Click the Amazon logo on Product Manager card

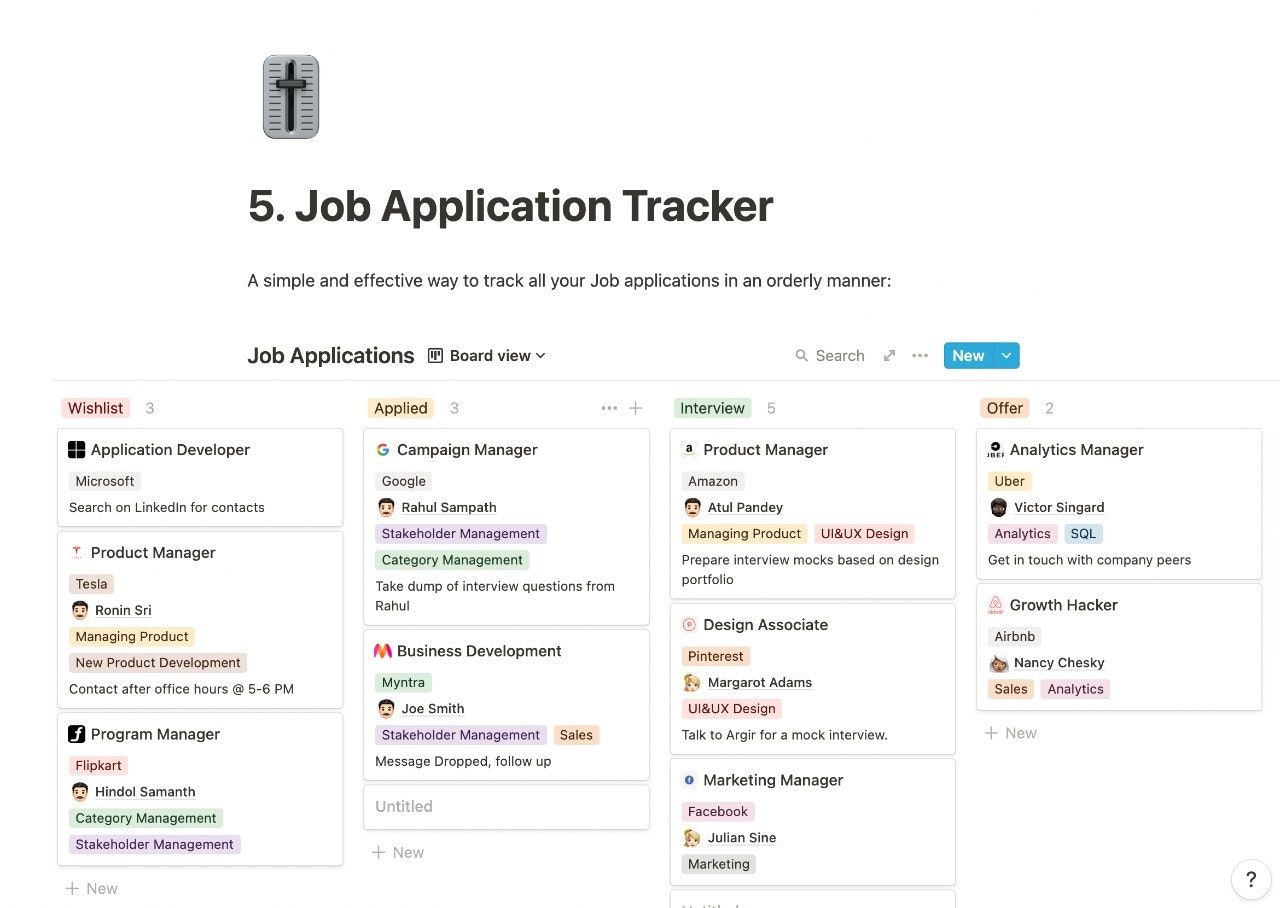click(690, 450)
